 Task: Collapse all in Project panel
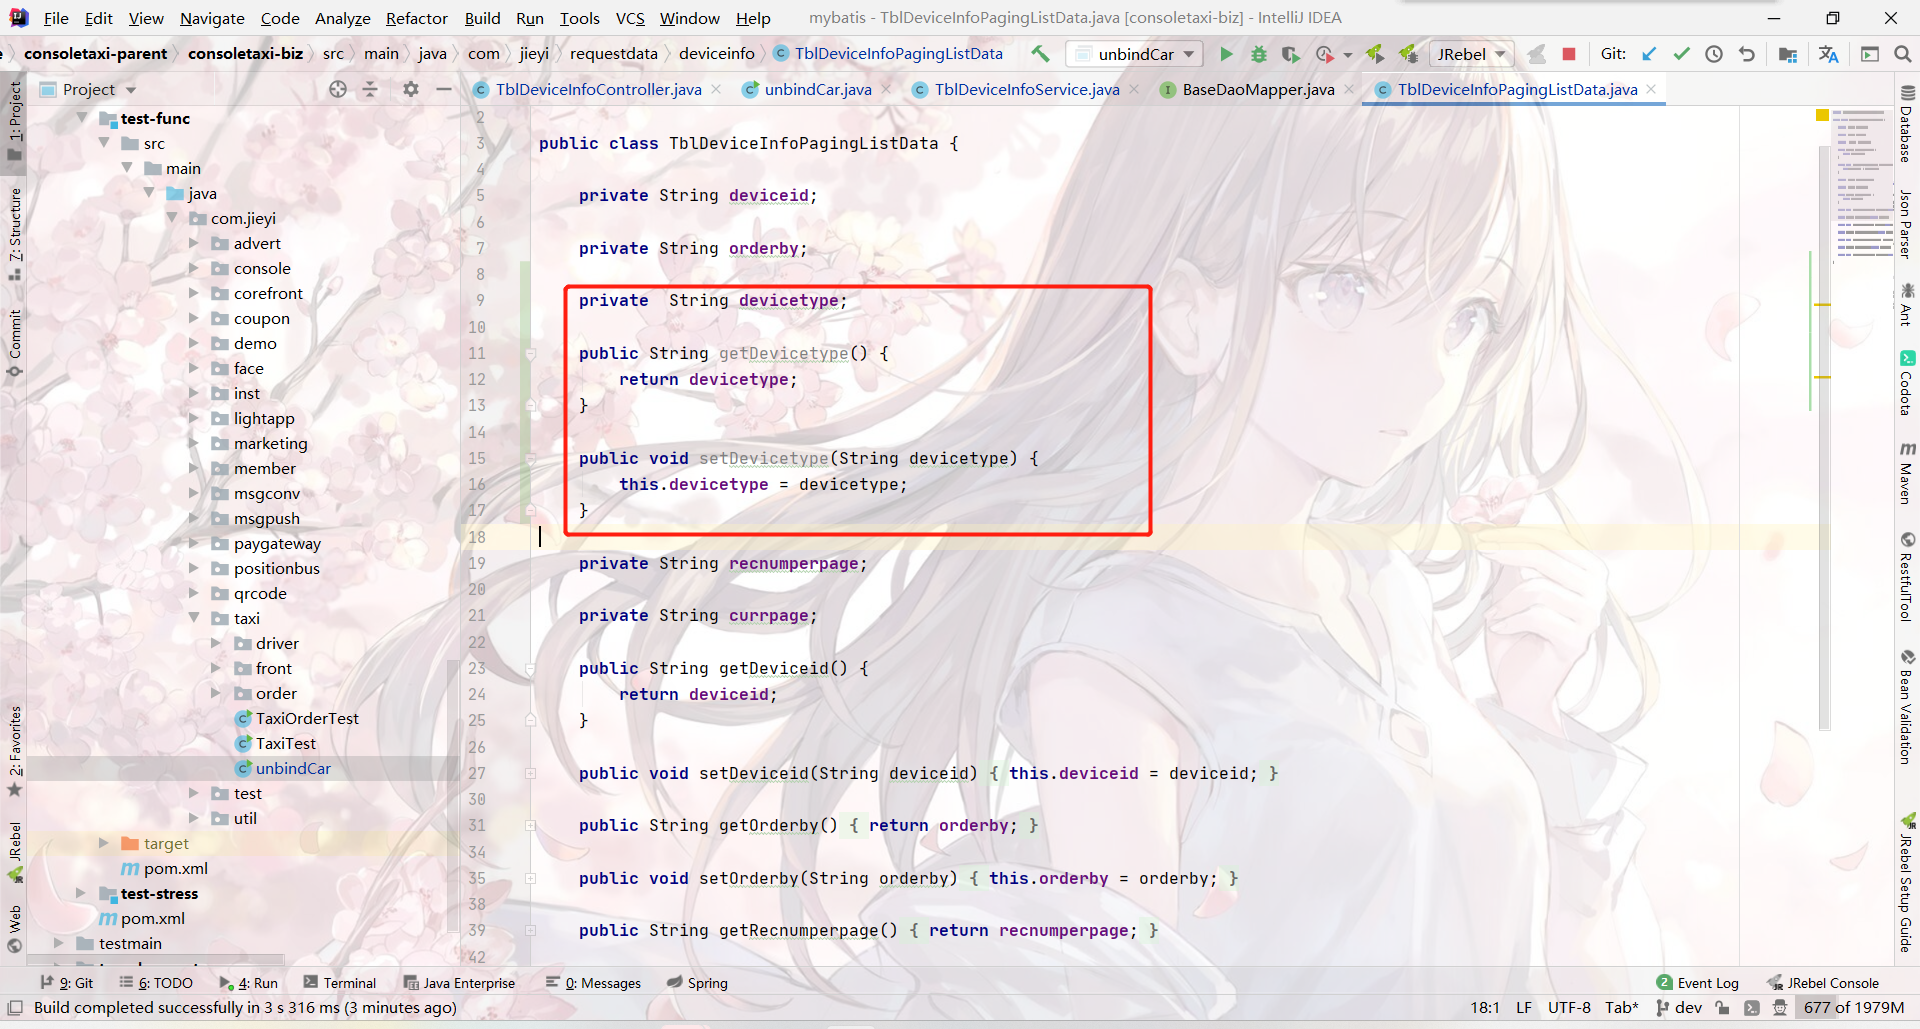click(370, 89)
